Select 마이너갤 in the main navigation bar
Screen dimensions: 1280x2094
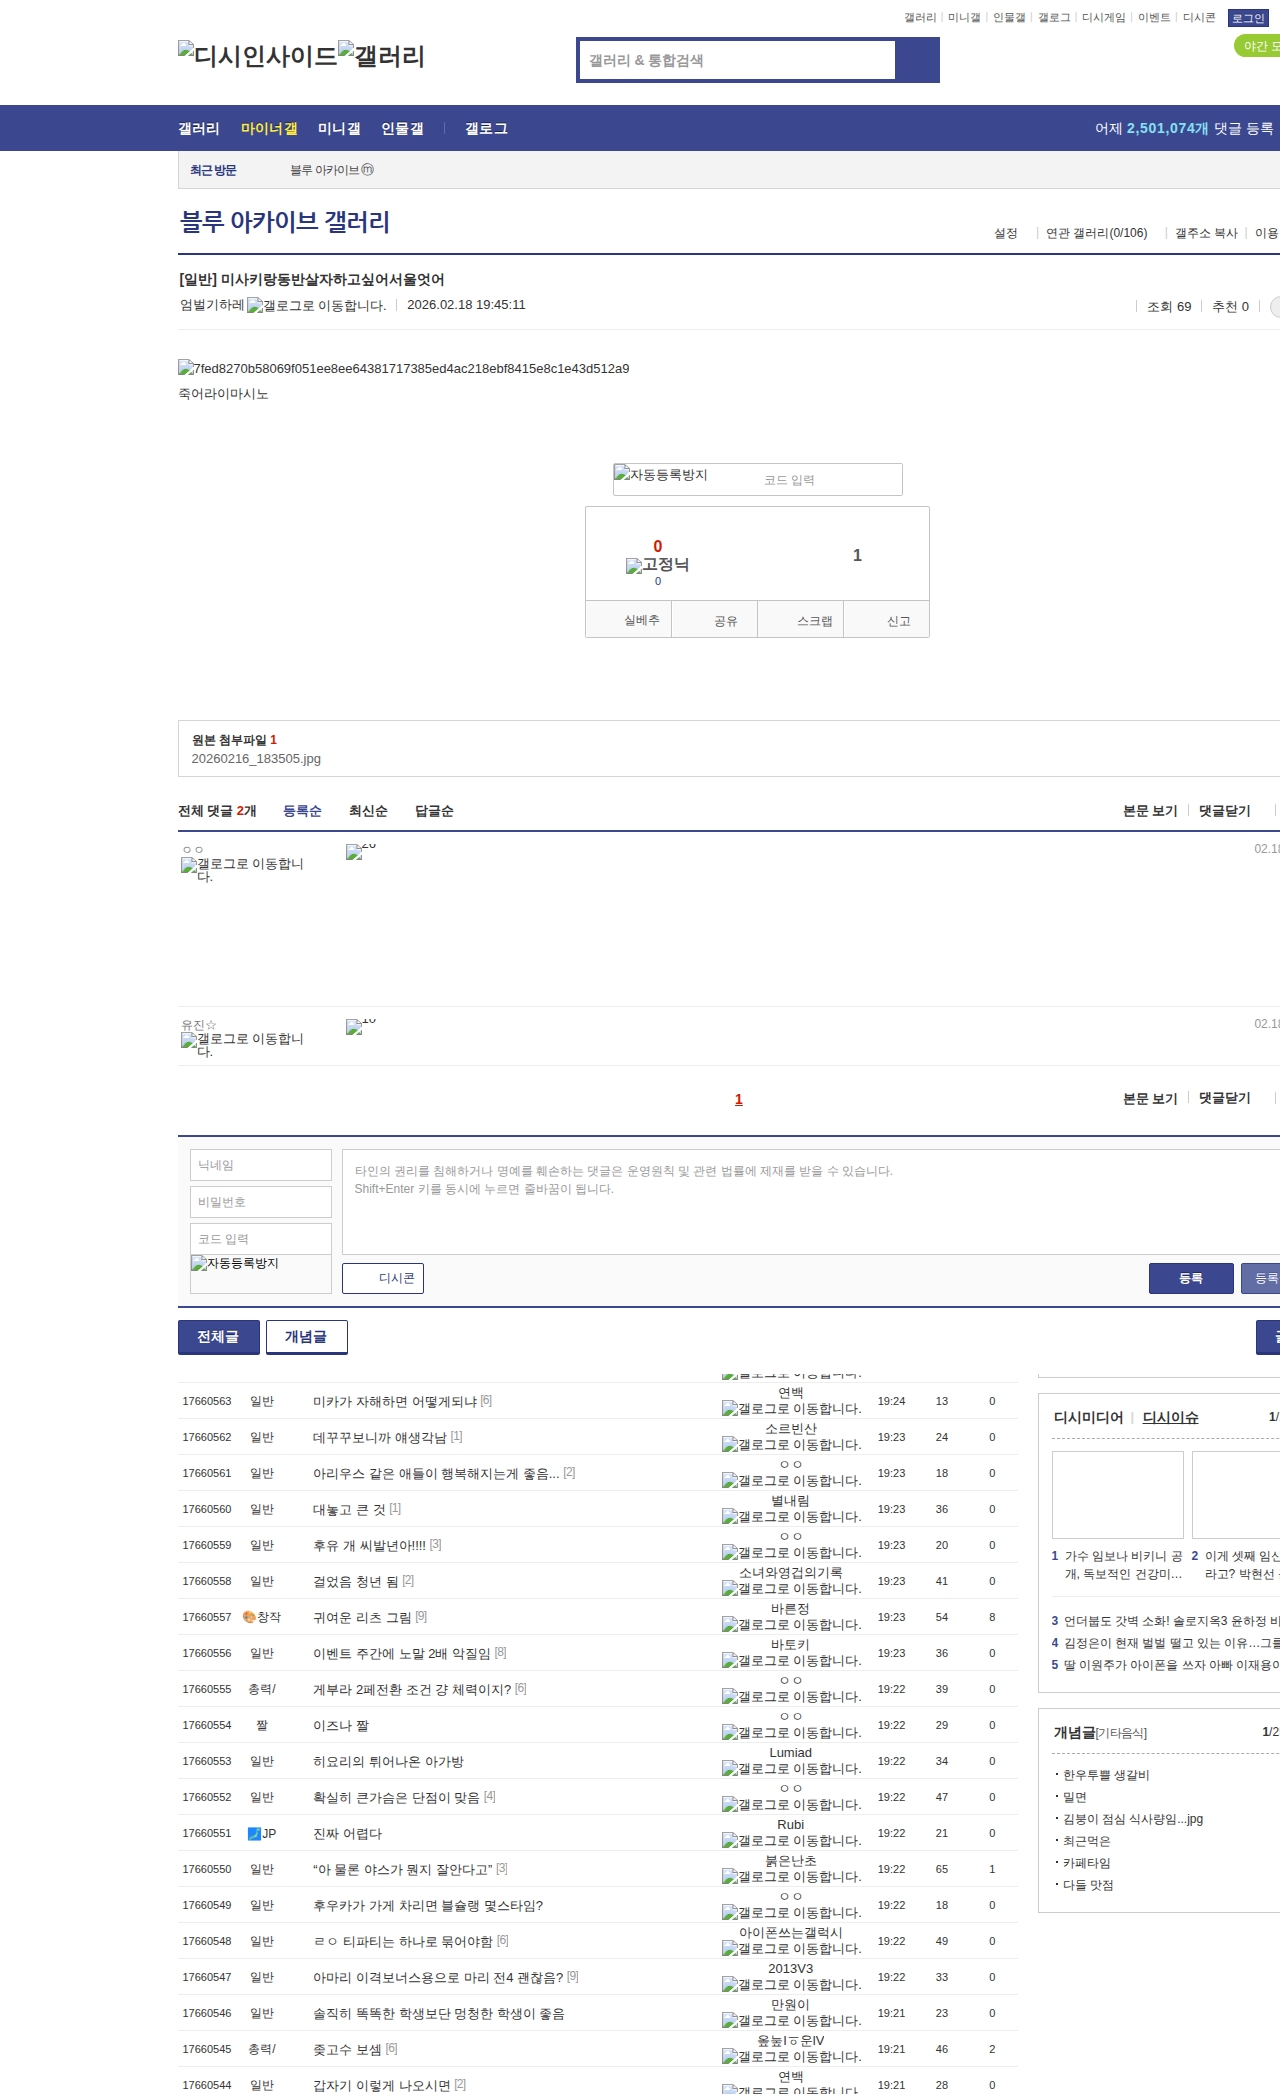269,129
